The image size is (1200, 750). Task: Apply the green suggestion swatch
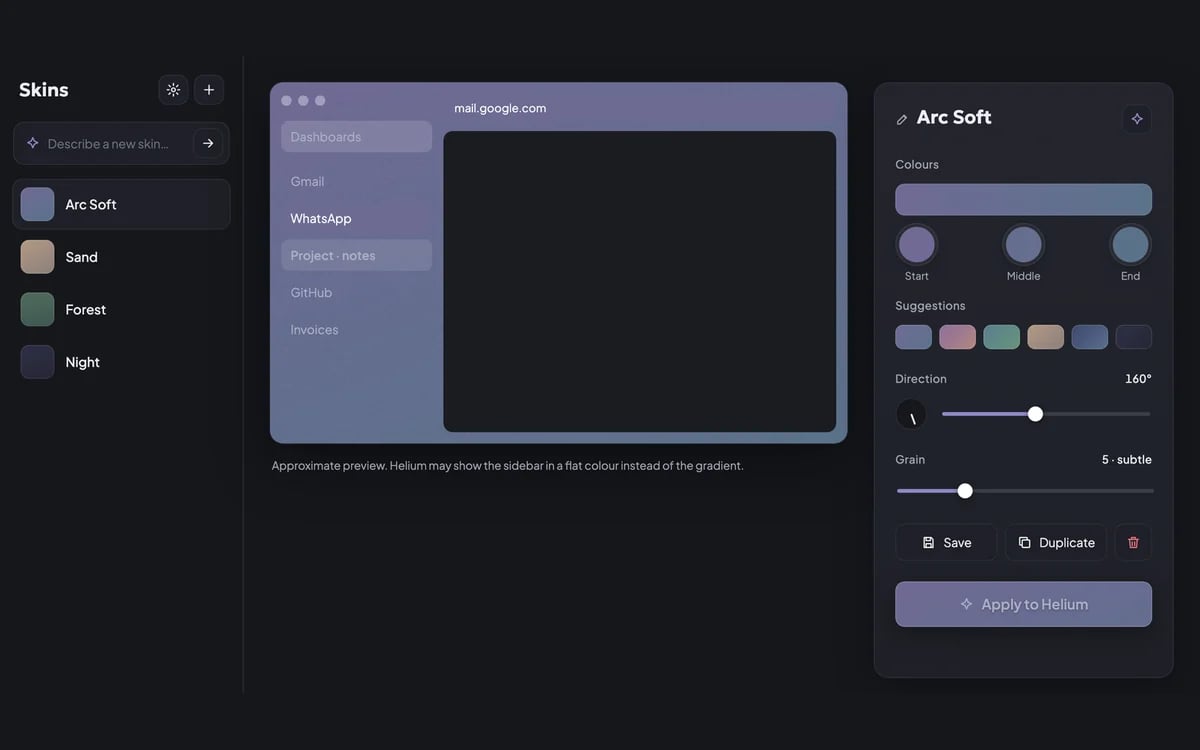click(x=1001, y=337)
